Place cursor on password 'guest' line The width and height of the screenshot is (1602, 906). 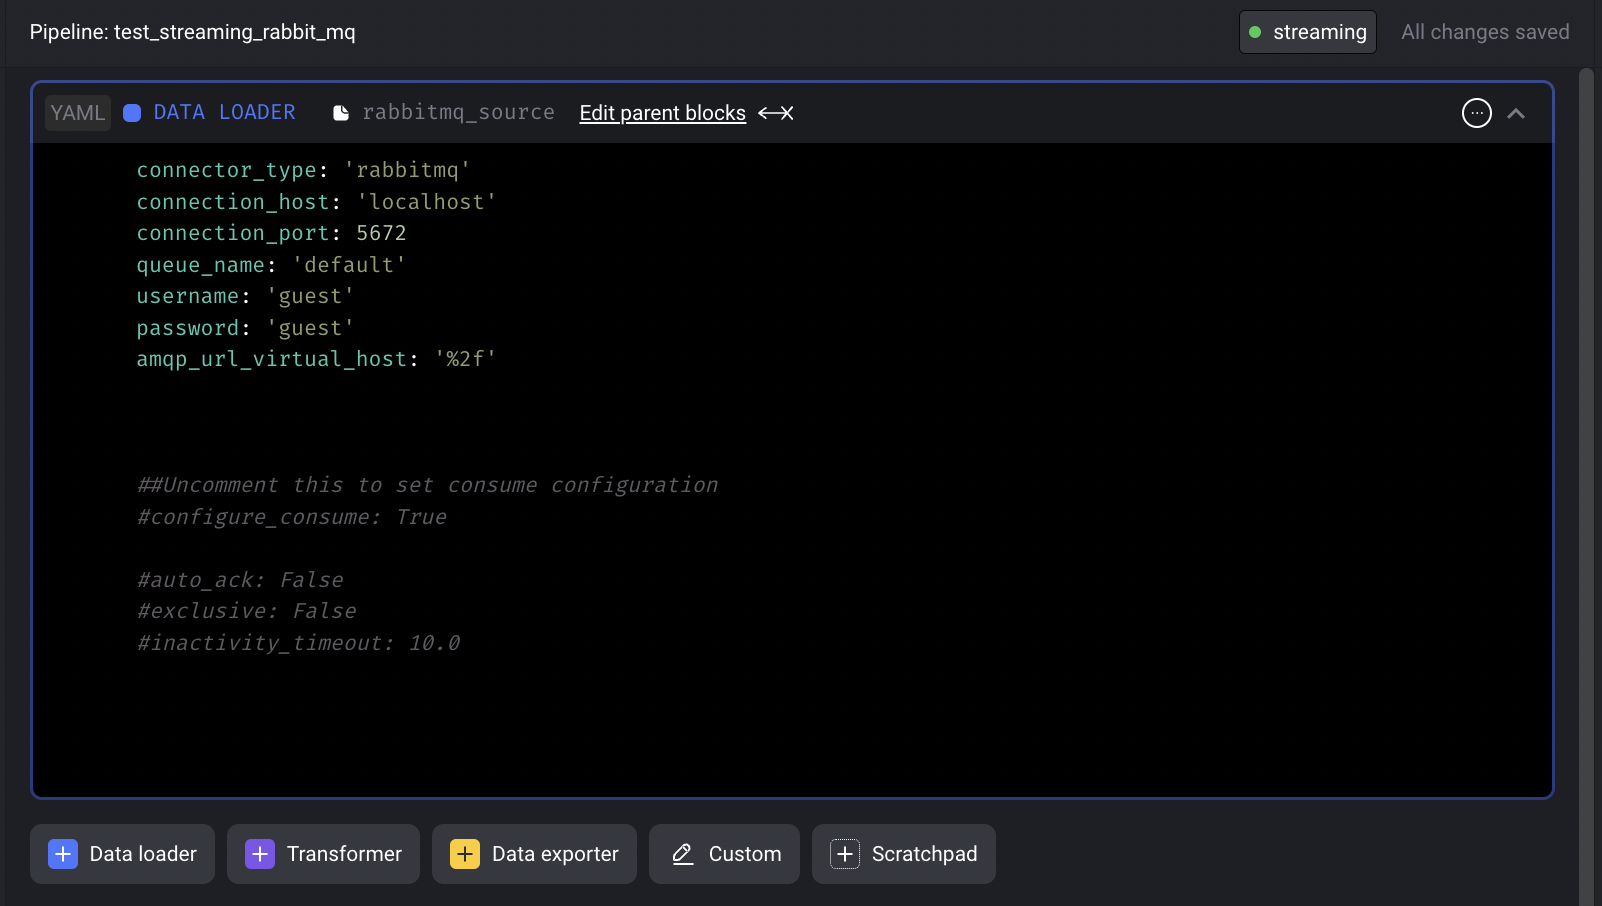(245, 328)
